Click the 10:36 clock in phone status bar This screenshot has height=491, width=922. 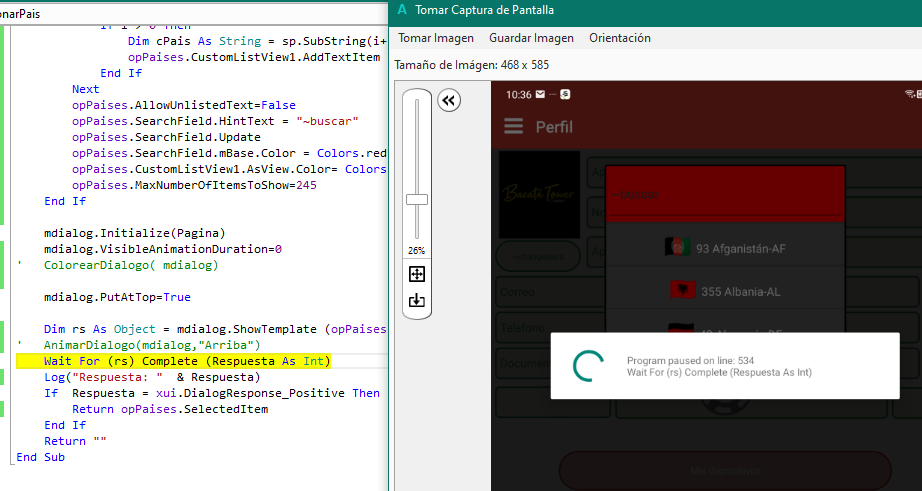pyautogui.click(x=519, y=95)
